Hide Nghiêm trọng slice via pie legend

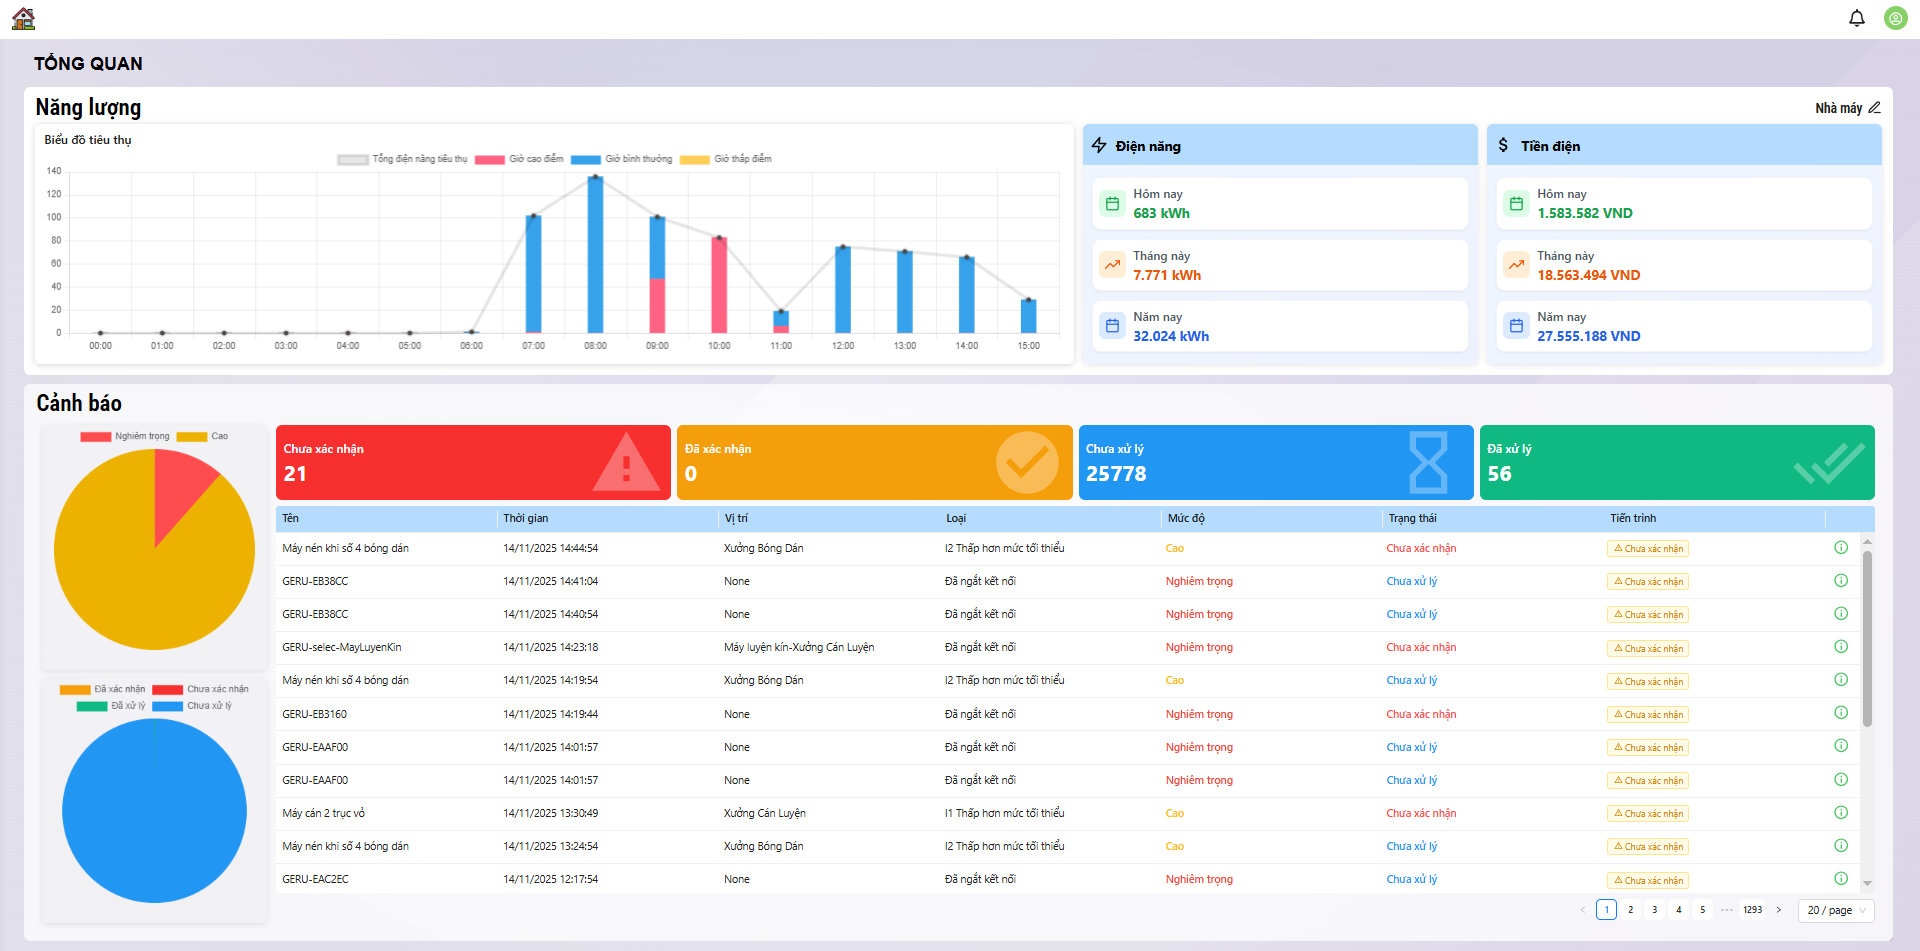[126, 436]
